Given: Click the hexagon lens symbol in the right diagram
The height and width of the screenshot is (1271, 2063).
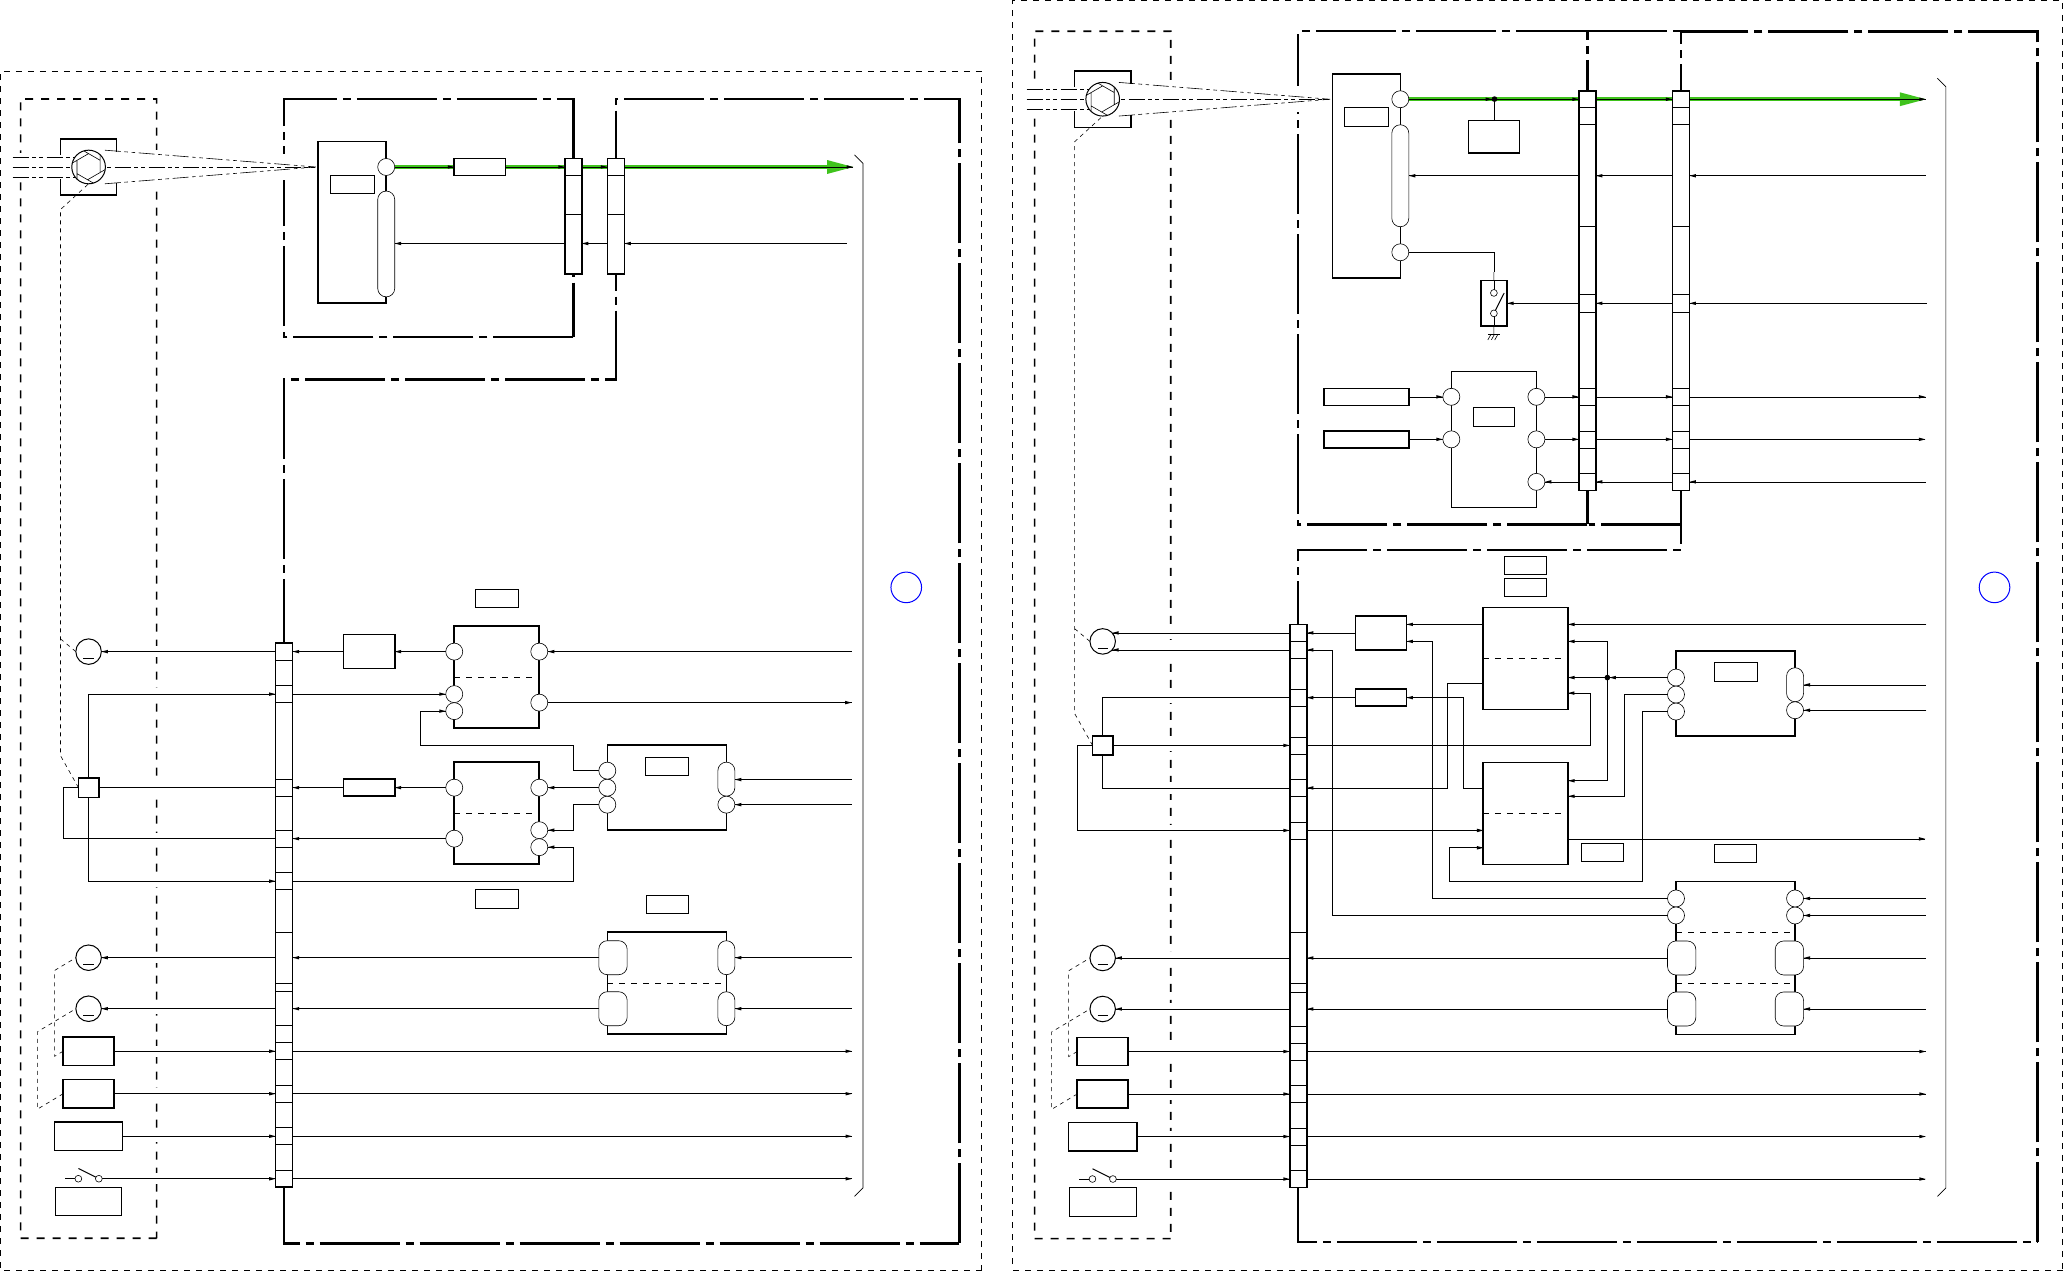Looking at the screenshot, I should (1102, 99).
